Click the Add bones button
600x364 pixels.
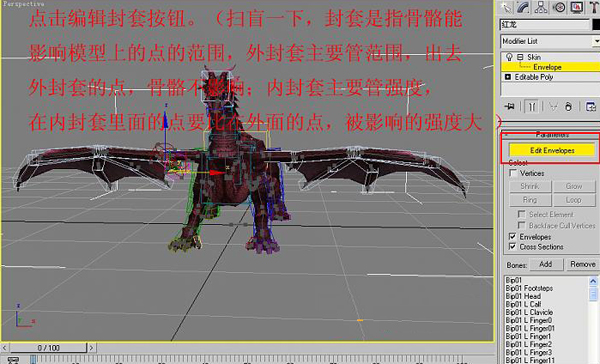(x=546, y=264)
